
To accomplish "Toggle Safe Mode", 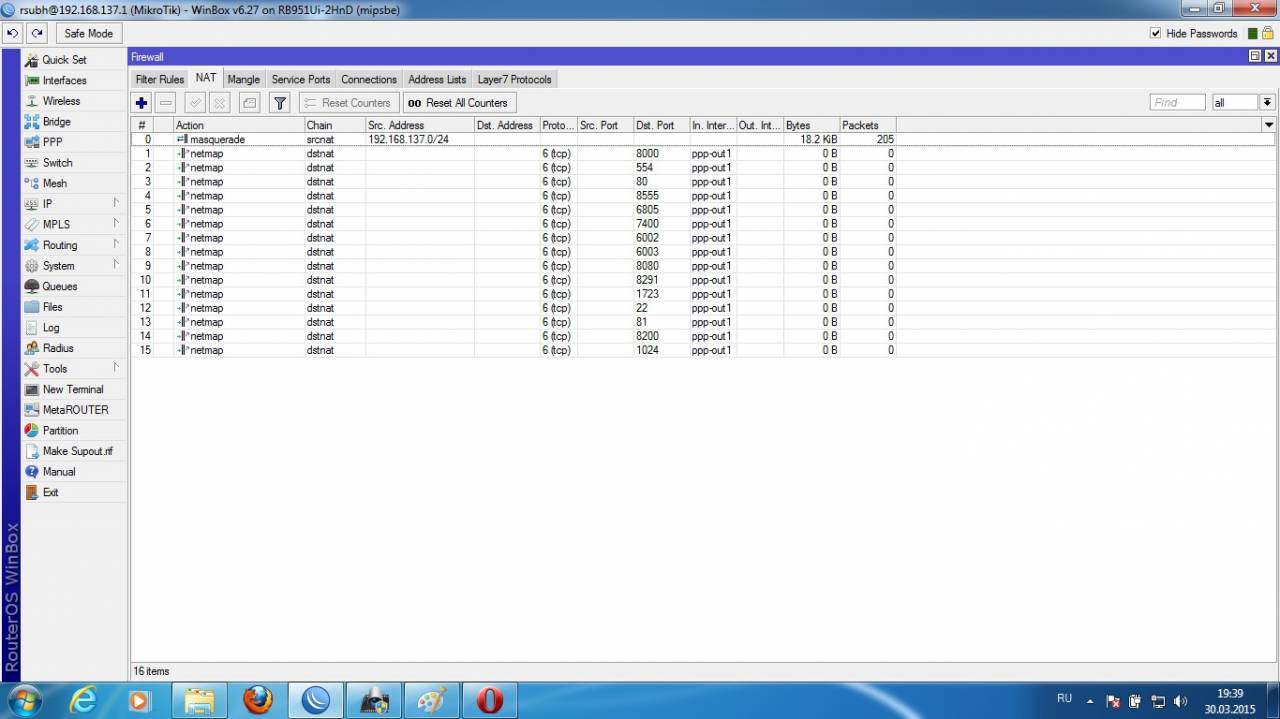I will point(88,33).
